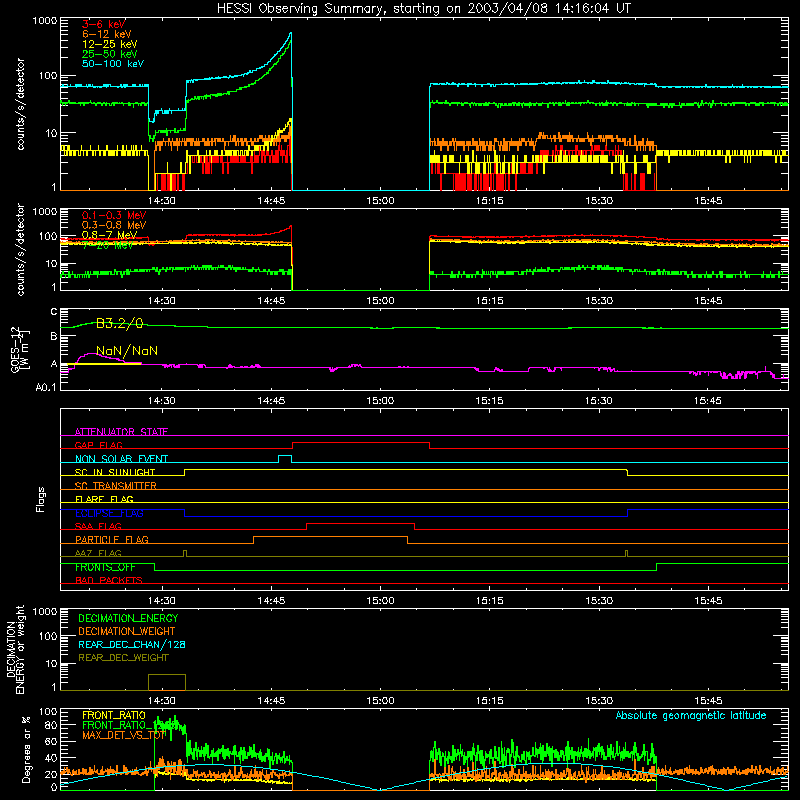
Task: Click the A0.1 label on the GOES axis
Action: pyautogui.click(x=46, y=387)
